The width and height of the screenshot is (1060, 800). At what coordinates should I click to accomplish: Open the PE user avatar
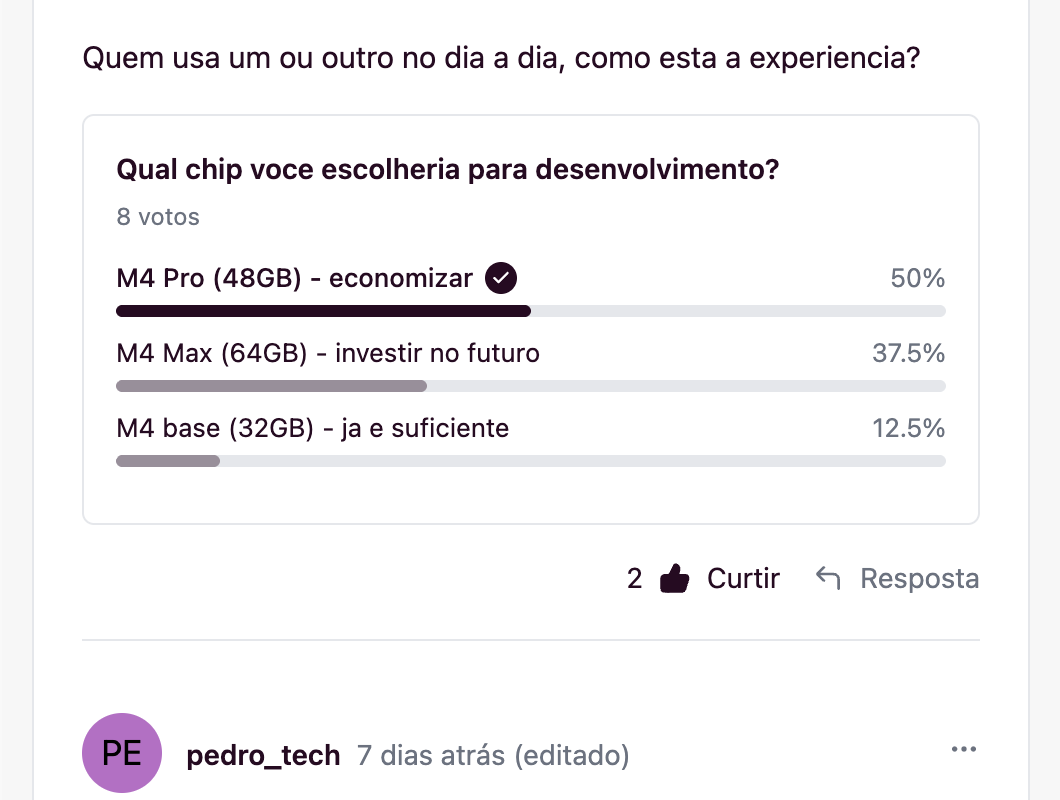122,753
